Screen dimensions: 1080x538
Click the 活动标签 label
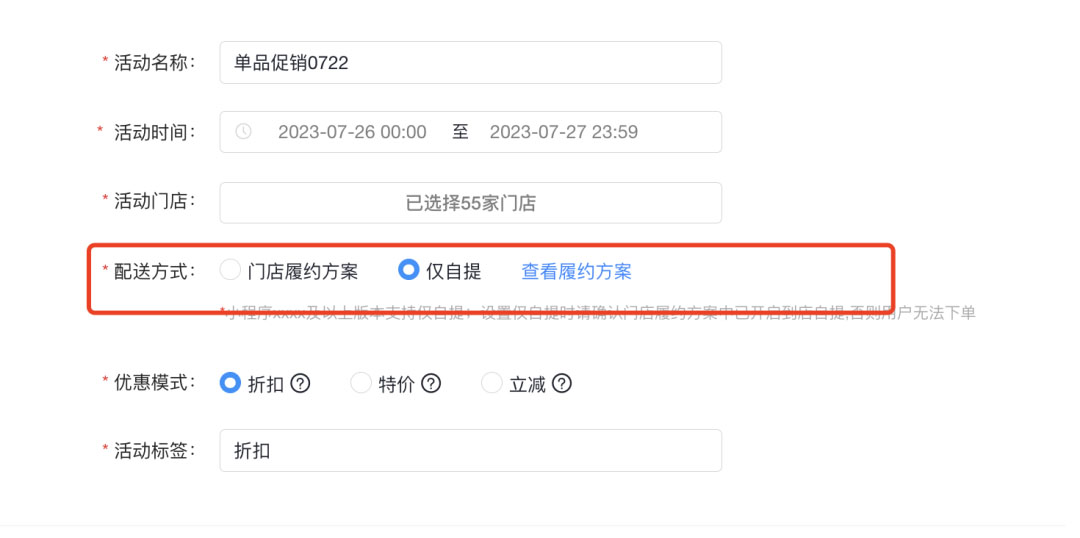tap(155, 451)
